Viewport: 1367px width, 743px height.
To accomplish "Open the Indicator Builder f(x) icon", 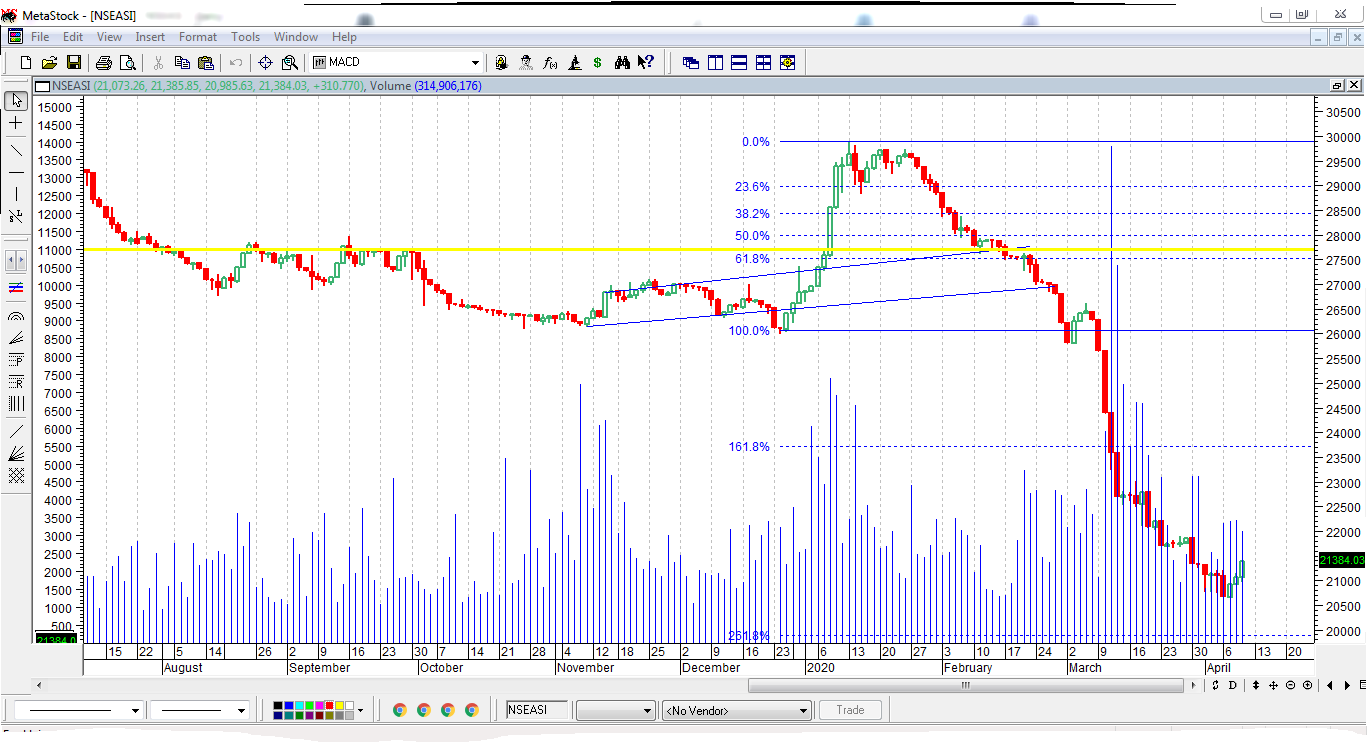I will [550, 62].
